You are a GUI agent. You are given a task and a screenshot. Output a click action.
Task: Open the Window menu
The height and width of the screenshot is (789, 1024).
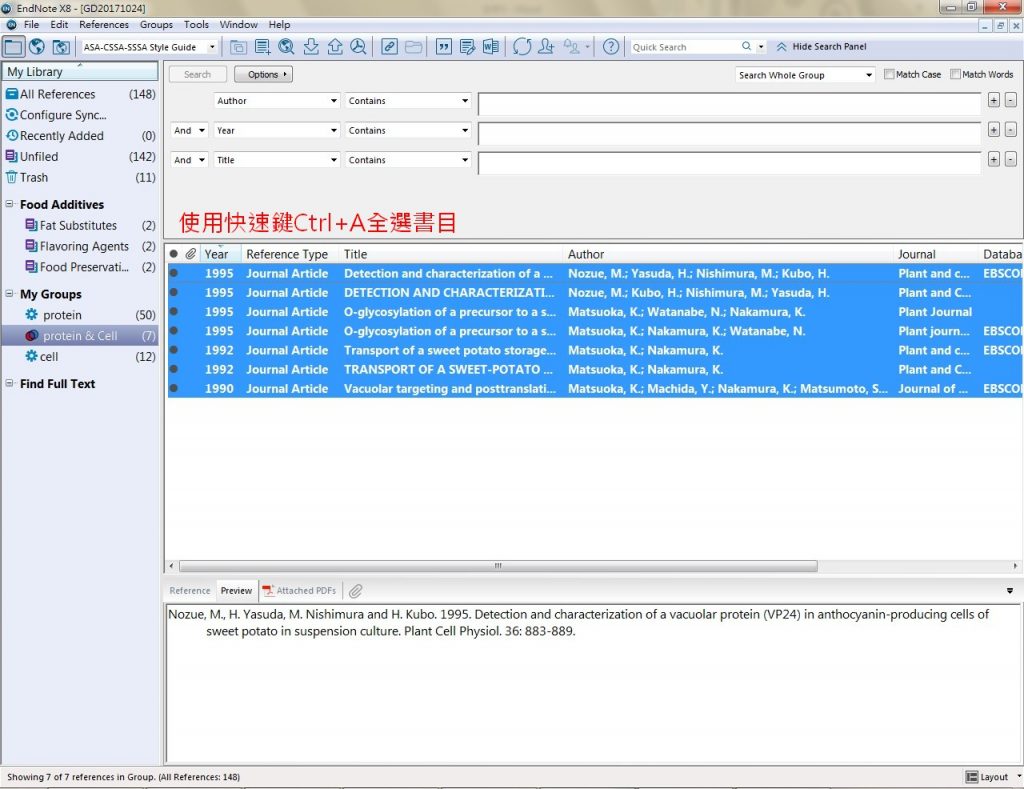pyautogui.click(x=238, y=24)
